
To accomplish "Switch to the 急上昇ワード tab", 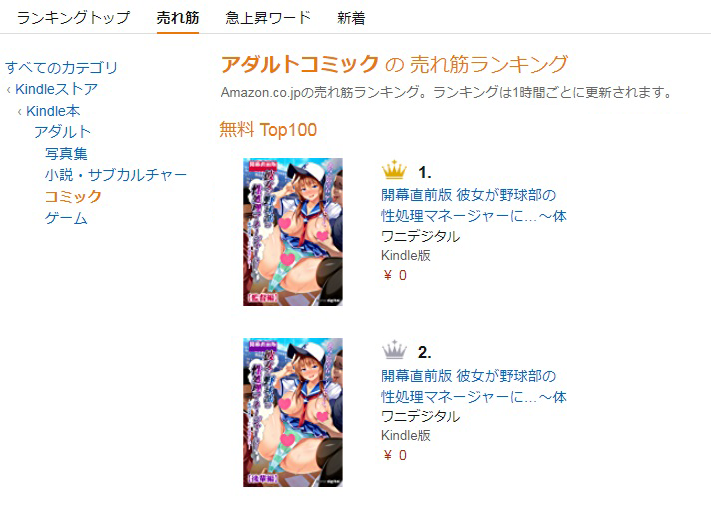I will [268, 18].
